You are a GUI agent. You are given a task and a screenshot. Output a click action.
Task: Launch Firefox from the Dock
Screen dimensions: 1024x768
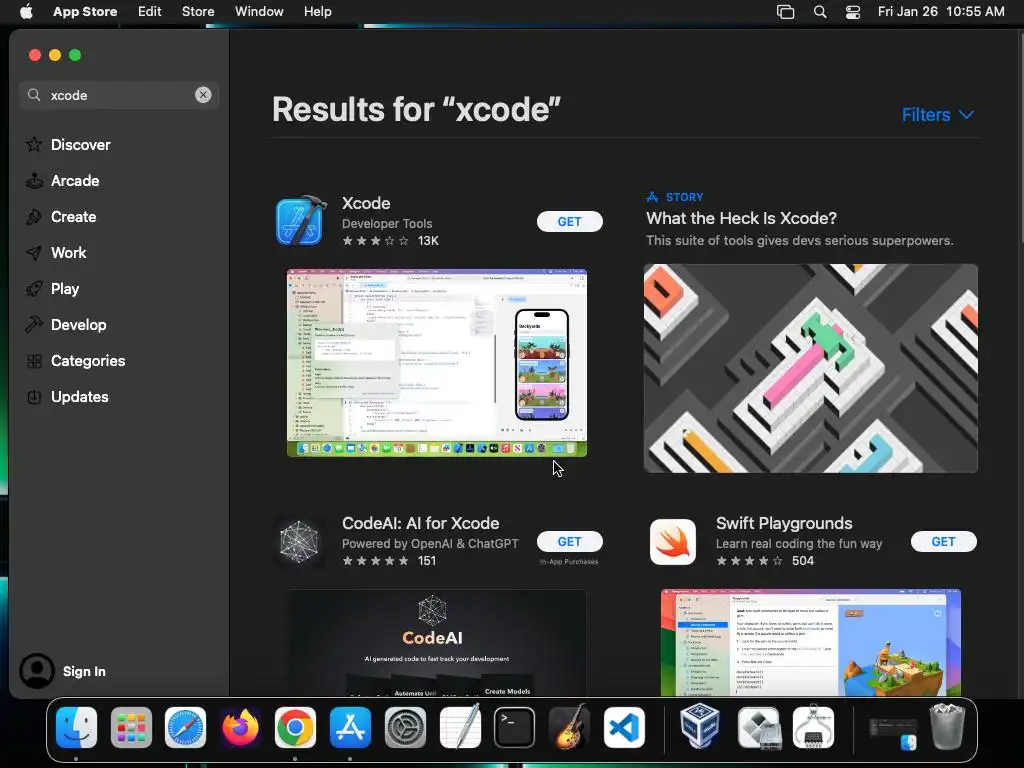tap(240, 727)
